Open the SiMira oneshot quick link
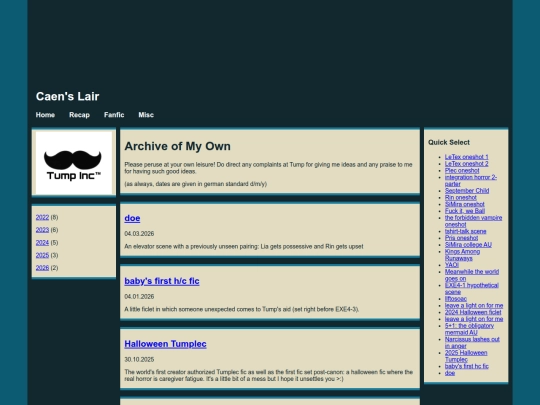Viewport: 540px width, 405px height. click(x=465, y=204)
